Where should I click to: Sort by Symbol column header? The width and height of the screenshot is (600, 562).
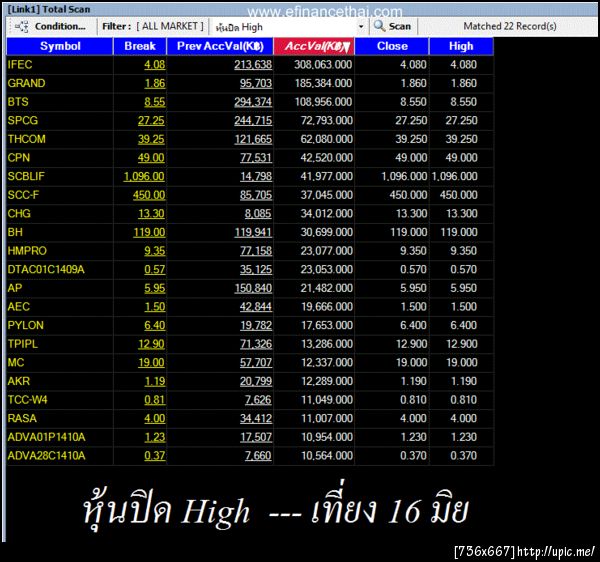click(x=60, y=46)
